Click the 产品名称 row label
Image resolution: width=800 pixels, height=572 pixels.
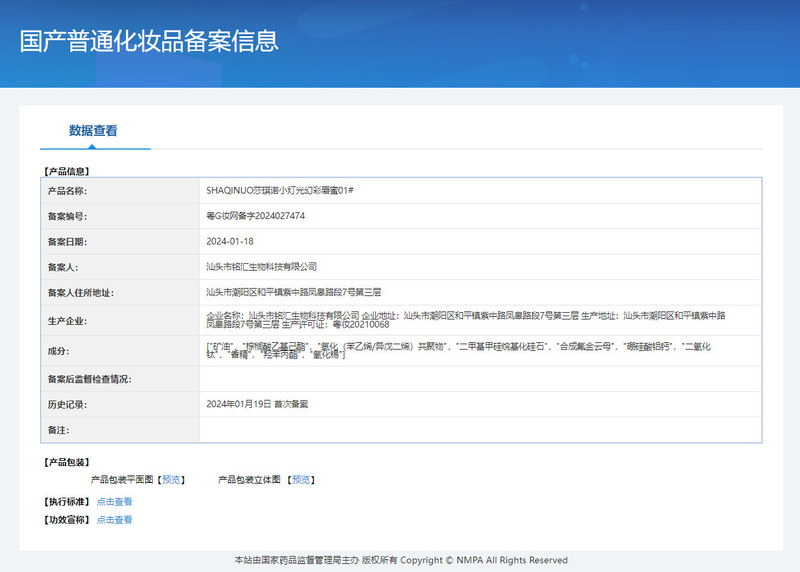click(x=67, y=191)
